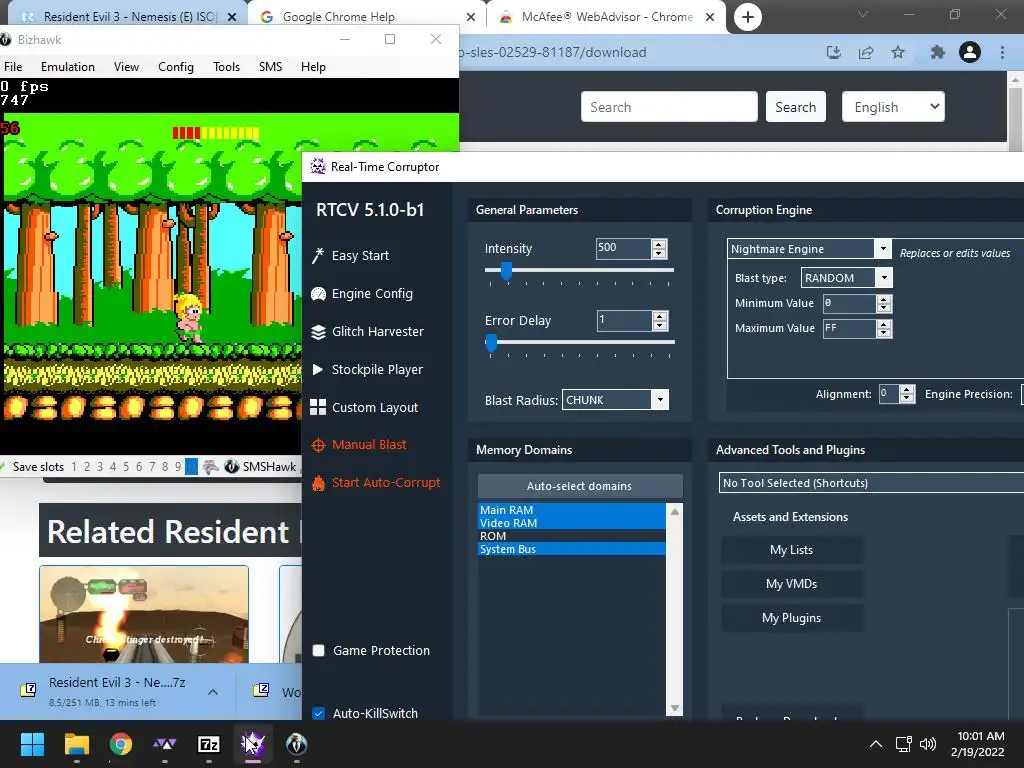Open English language dropdown
The width and height of the screenshot is (1024, 768).
point(893,107)
